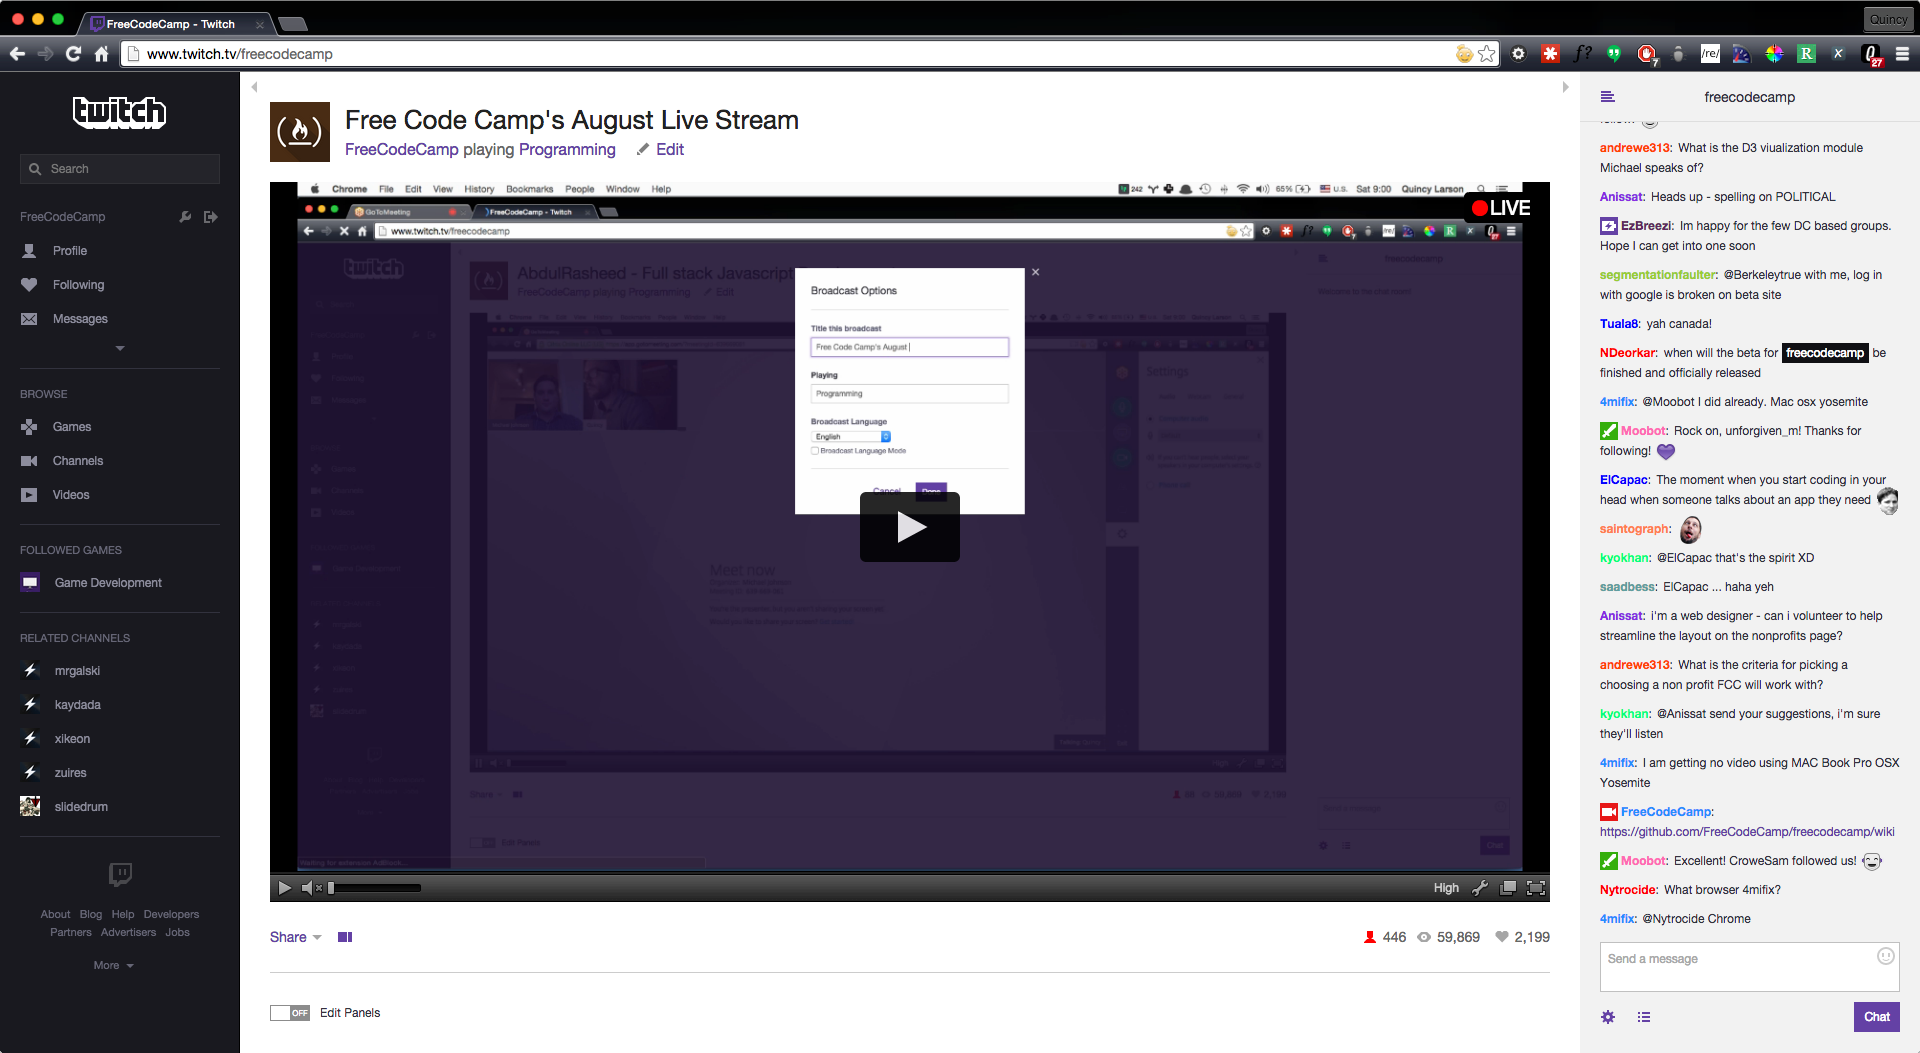Click the chat message input box
The image size is (1920, 1053).
[x=1750, y=967]
